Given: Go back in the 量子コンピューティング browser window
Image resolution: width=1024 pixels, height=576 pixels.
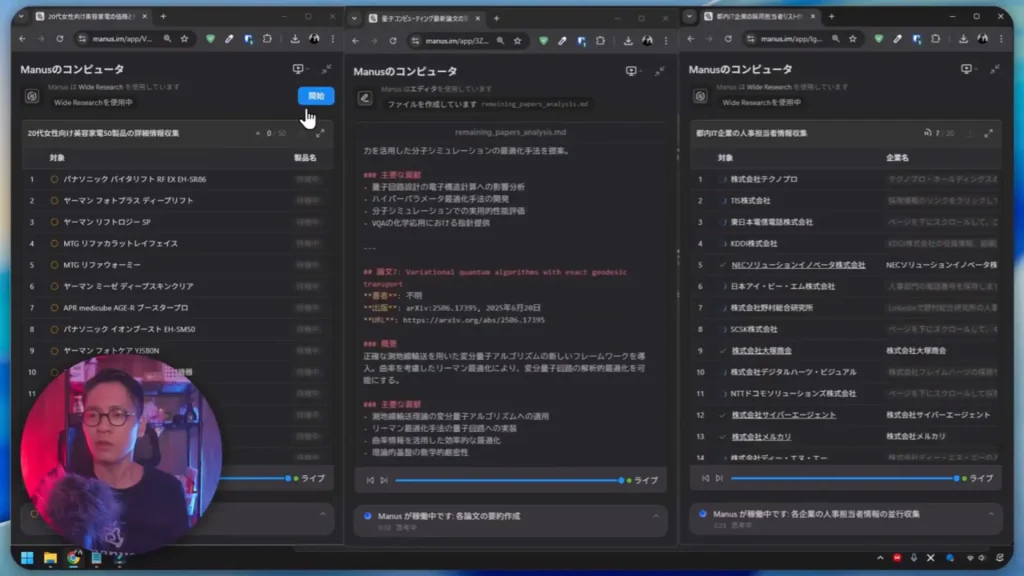Looking at the screenshot, I should [356, 41].
